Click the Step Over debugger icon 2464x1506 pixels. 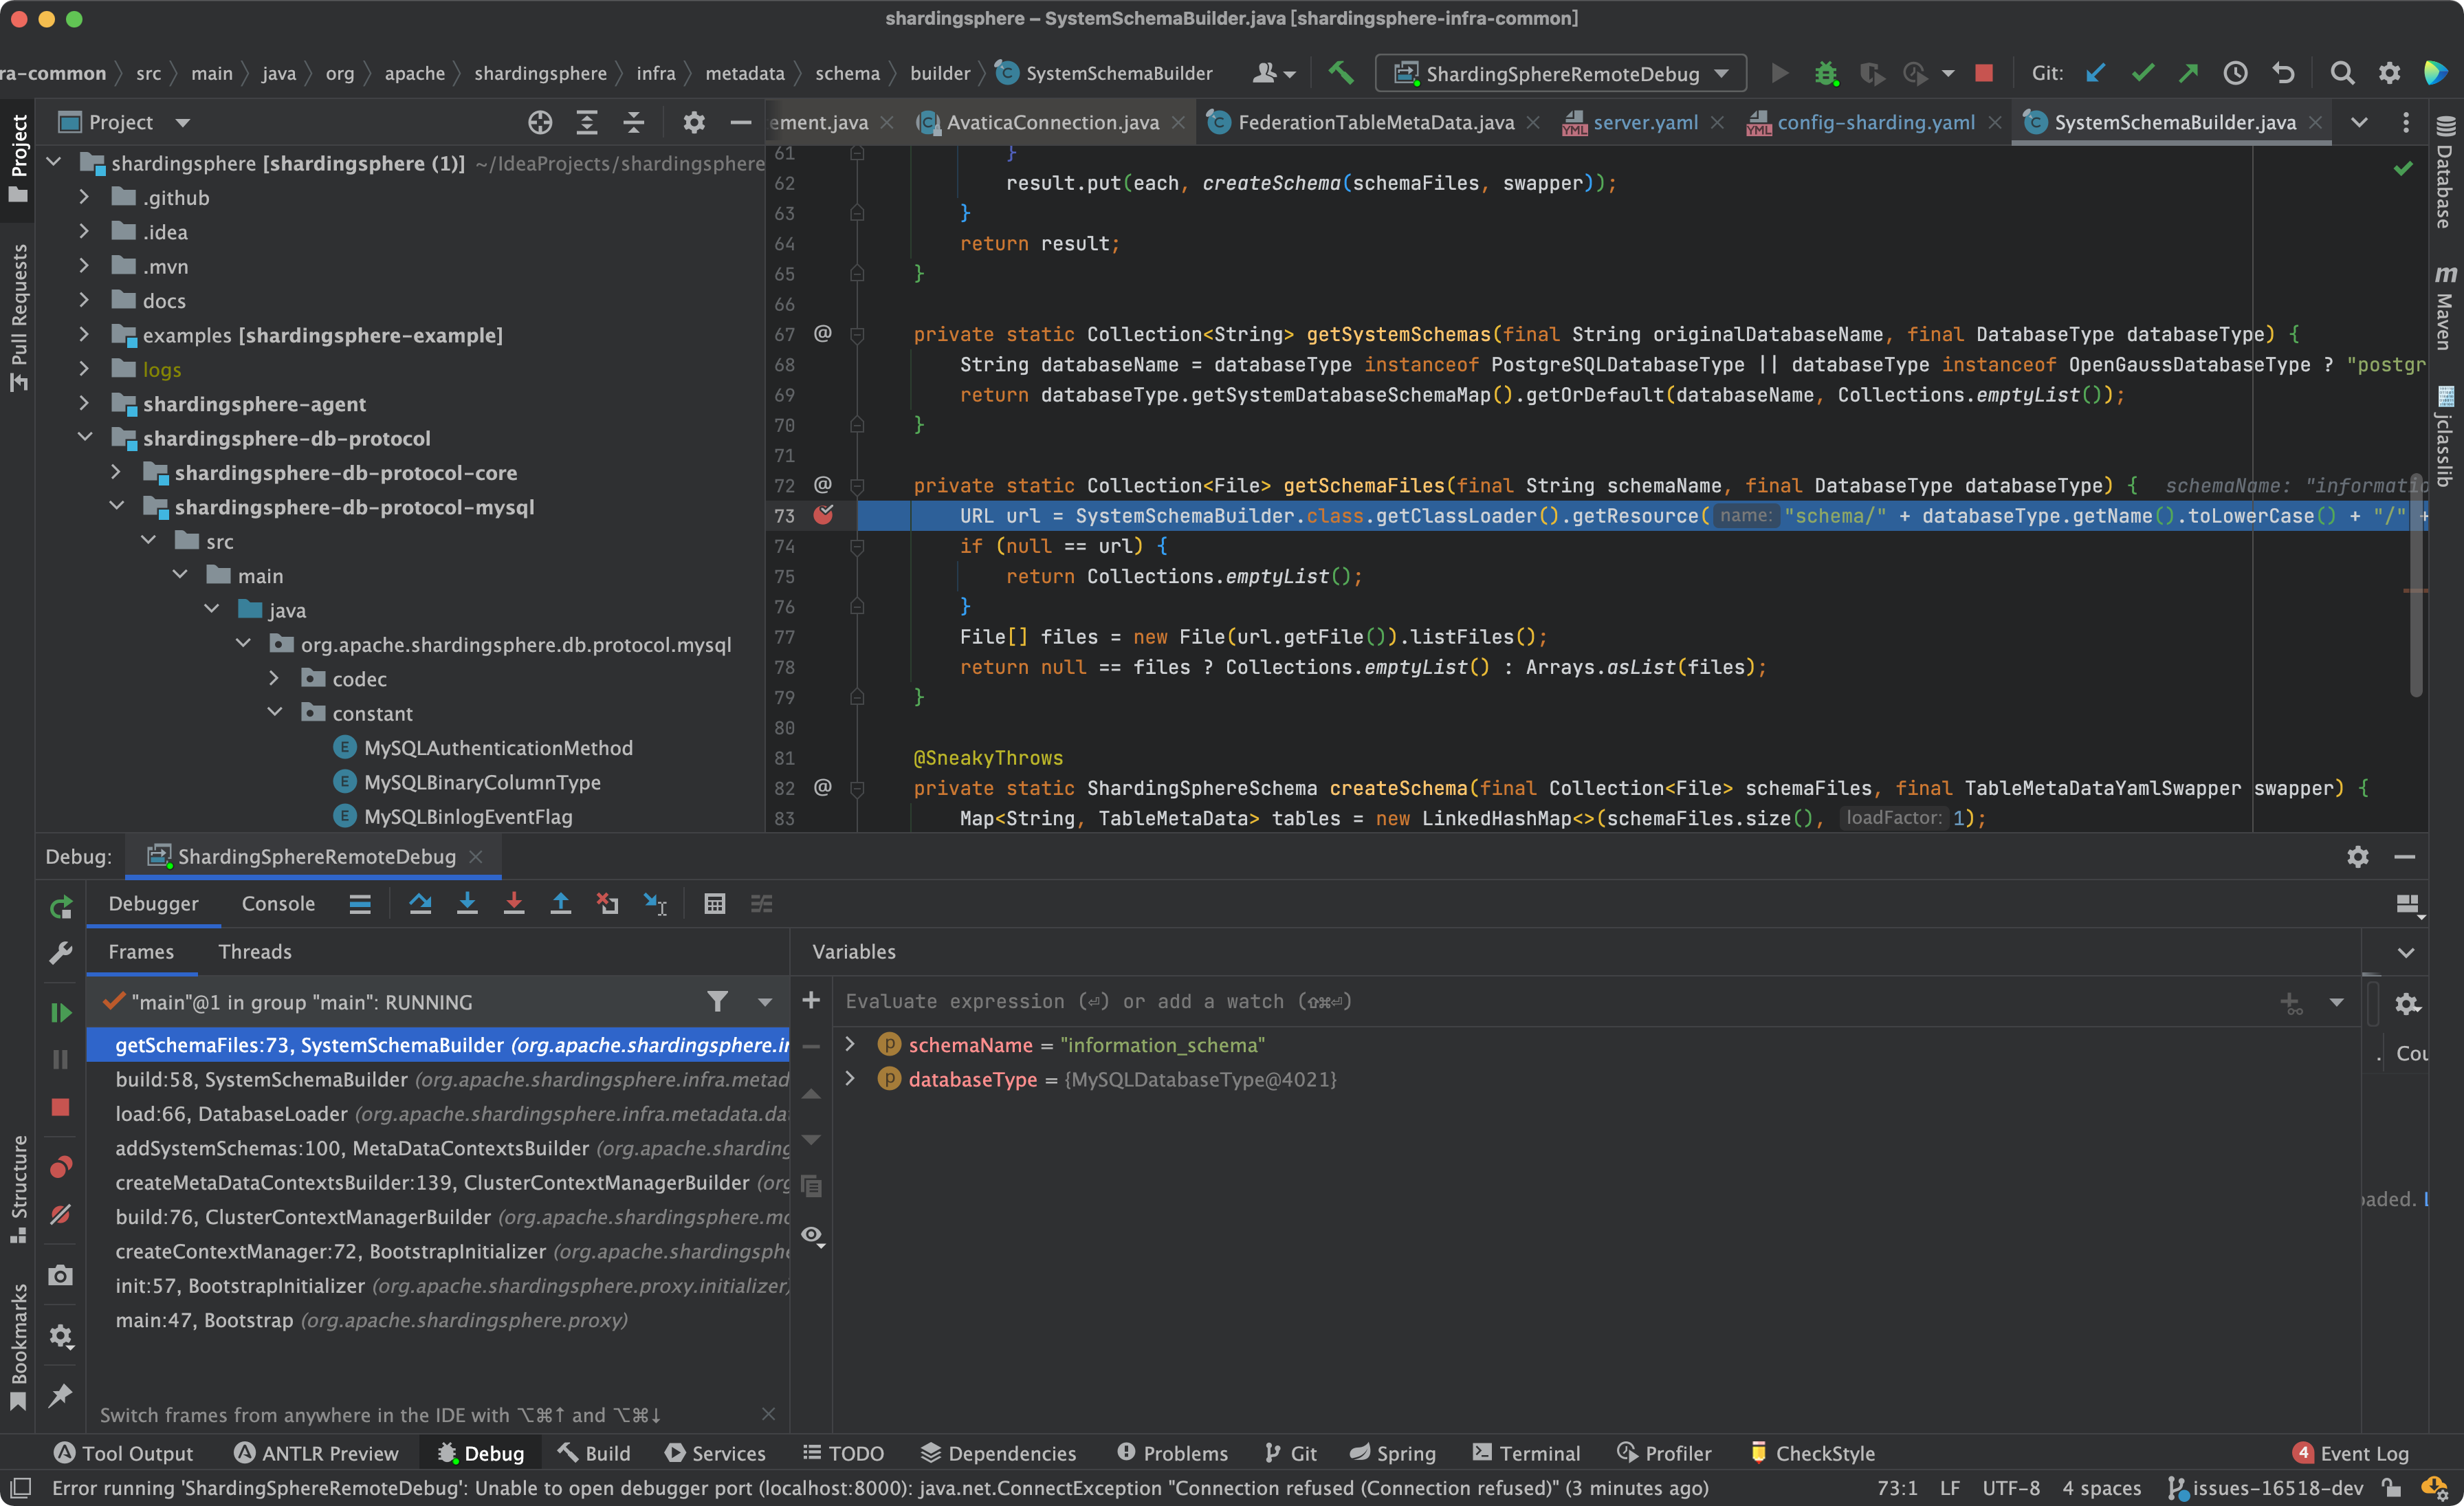click(x=420, y=904)
